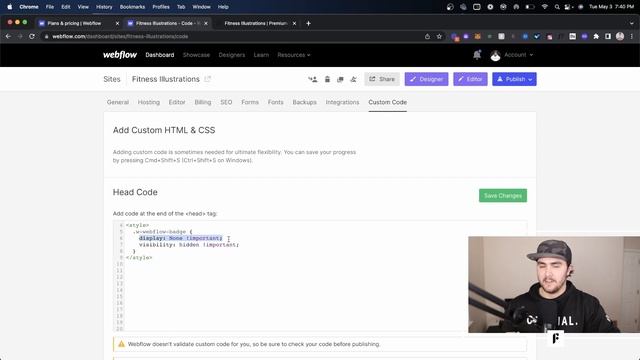This screenshot has height=360, width=640.
Task: Close the Plans & pricing tab
Action: point(118,23)
